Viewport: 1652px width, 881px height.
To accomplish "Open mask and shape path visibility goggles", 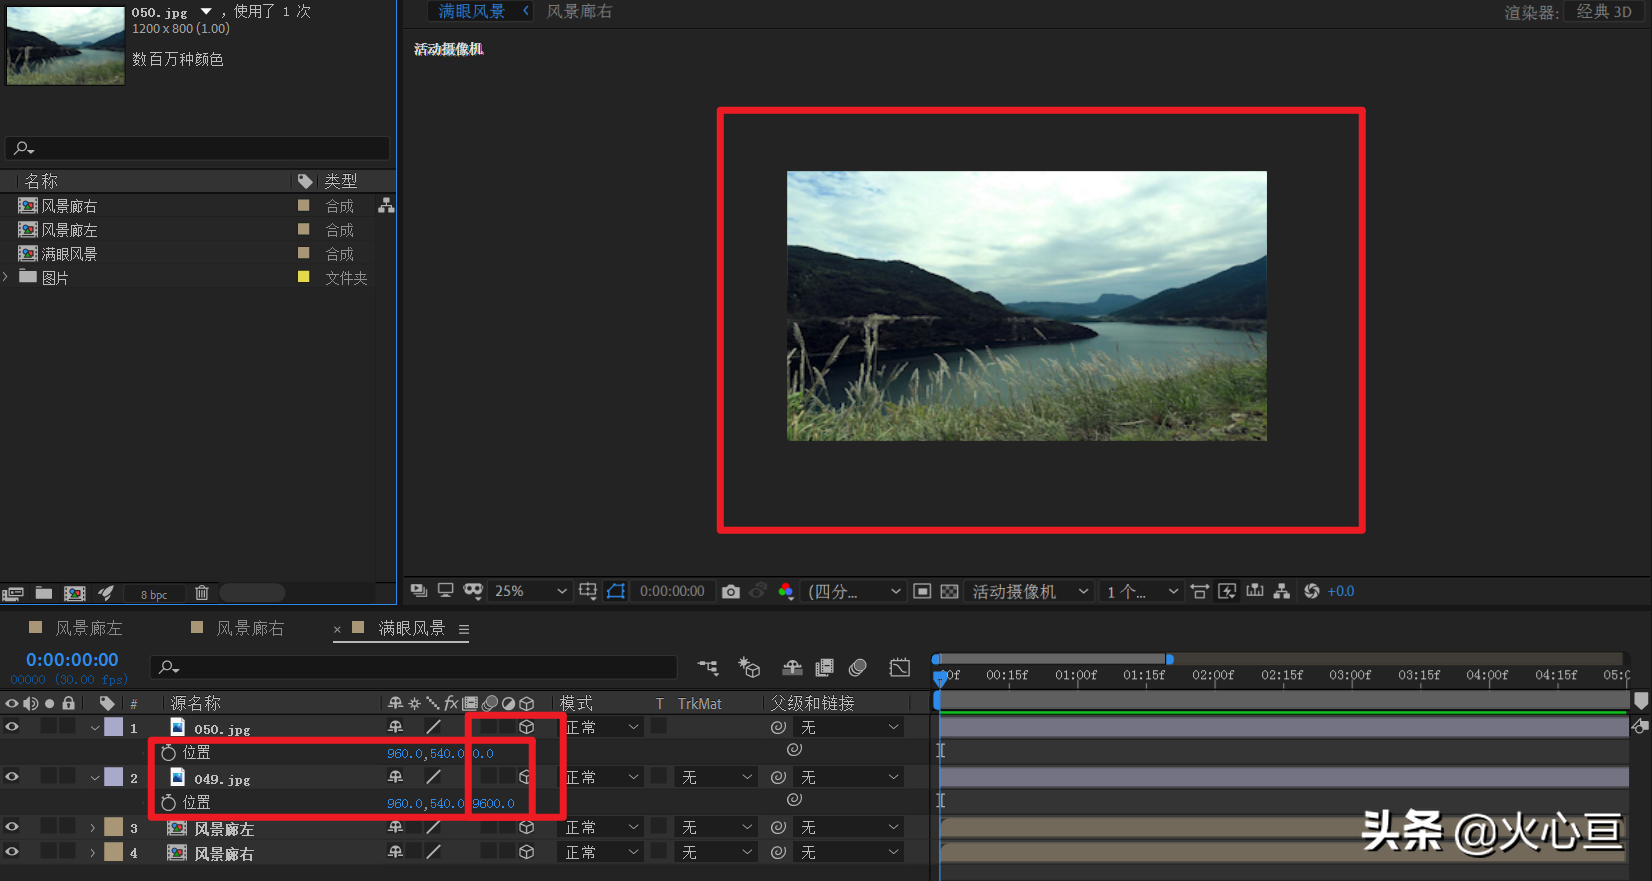I will [473, 591].
